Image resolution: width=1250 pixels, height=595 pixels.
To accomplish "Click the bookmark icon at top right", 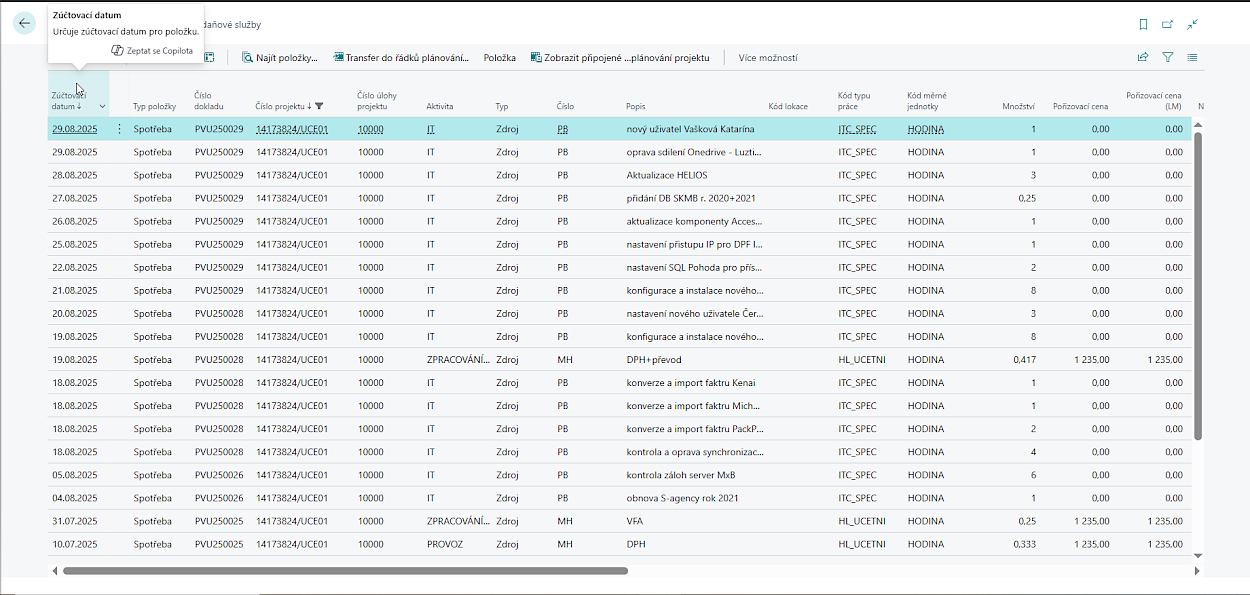I will tap(1143, 24).
